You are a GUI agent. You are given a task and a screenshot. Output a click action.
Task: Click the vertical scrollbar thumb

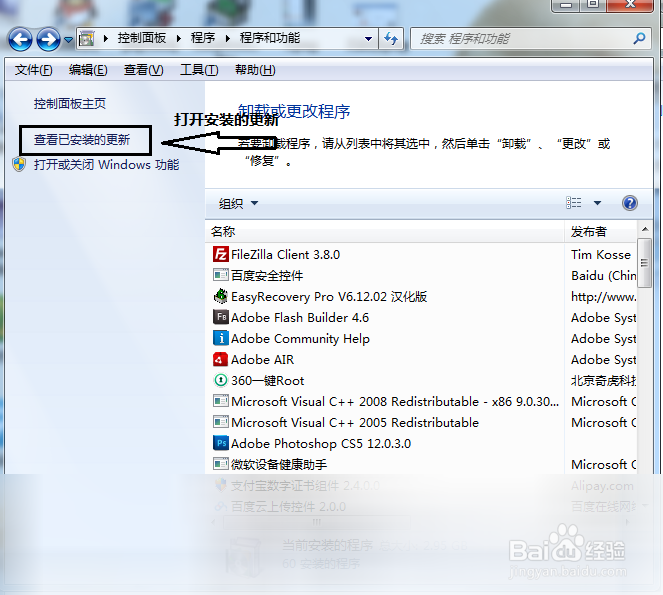(x=644, y=263)
